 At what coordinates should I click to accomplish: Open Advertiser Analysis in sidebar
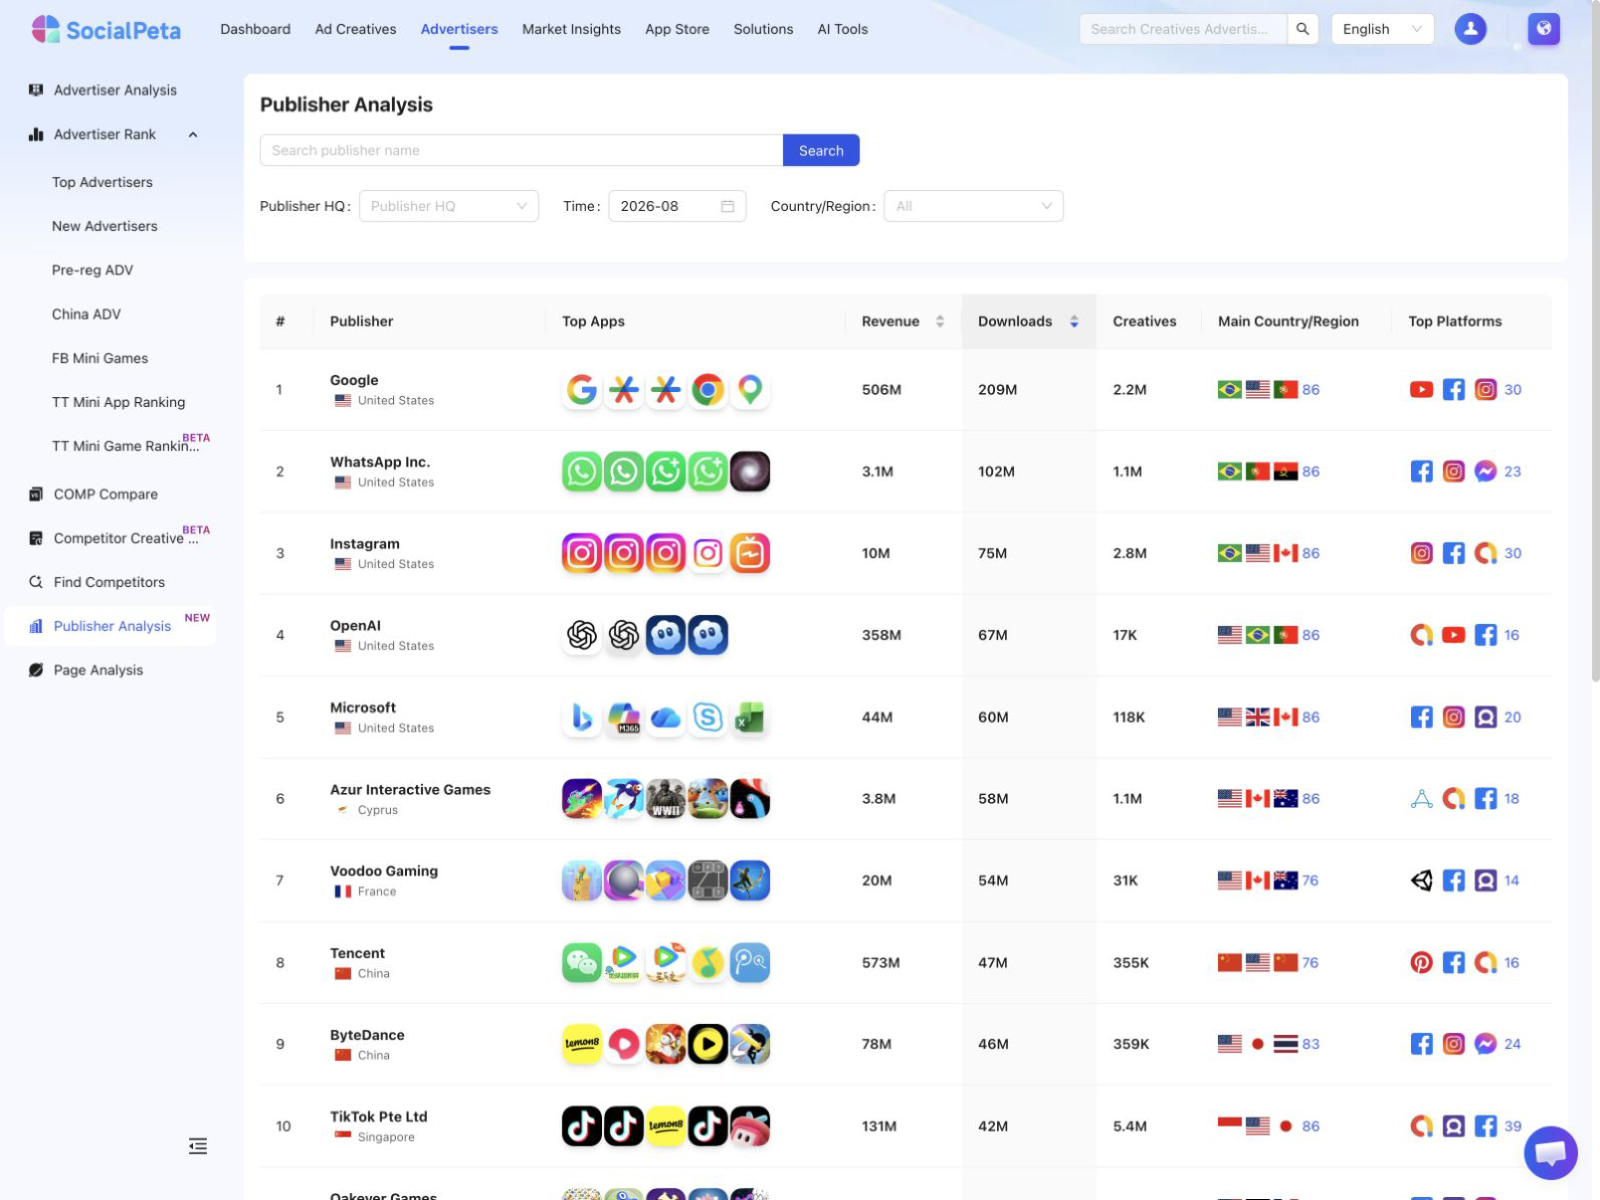[x=115, y=90]
